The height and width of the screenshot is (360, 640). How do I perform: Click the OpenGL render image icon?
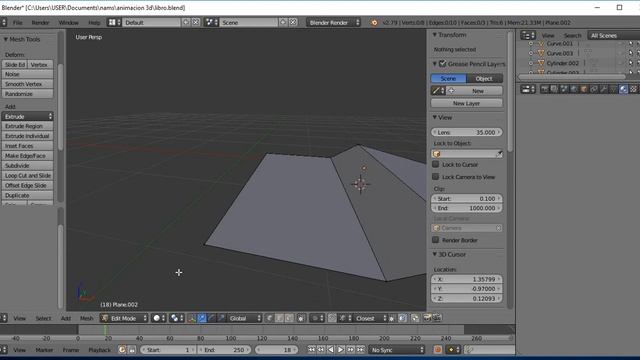(427, 318)
